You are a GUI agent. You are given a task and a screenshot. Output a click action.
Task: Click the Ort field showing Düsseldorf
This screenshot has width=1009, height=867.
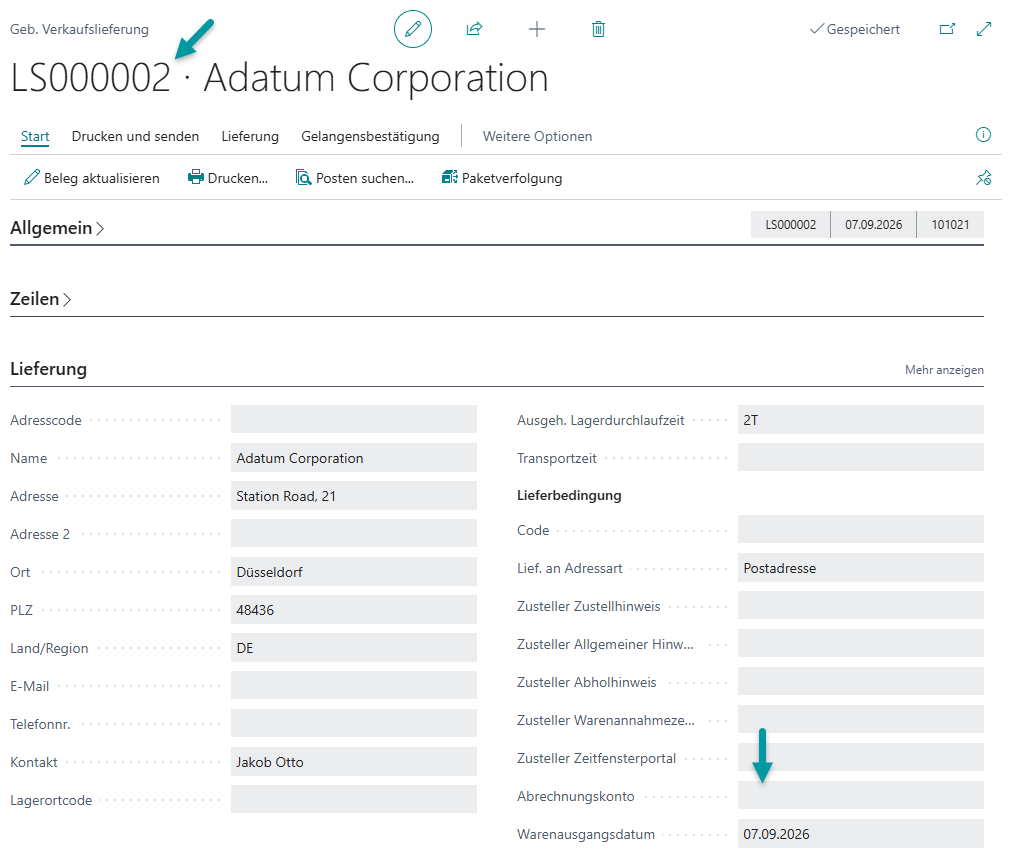pos(354,571)
